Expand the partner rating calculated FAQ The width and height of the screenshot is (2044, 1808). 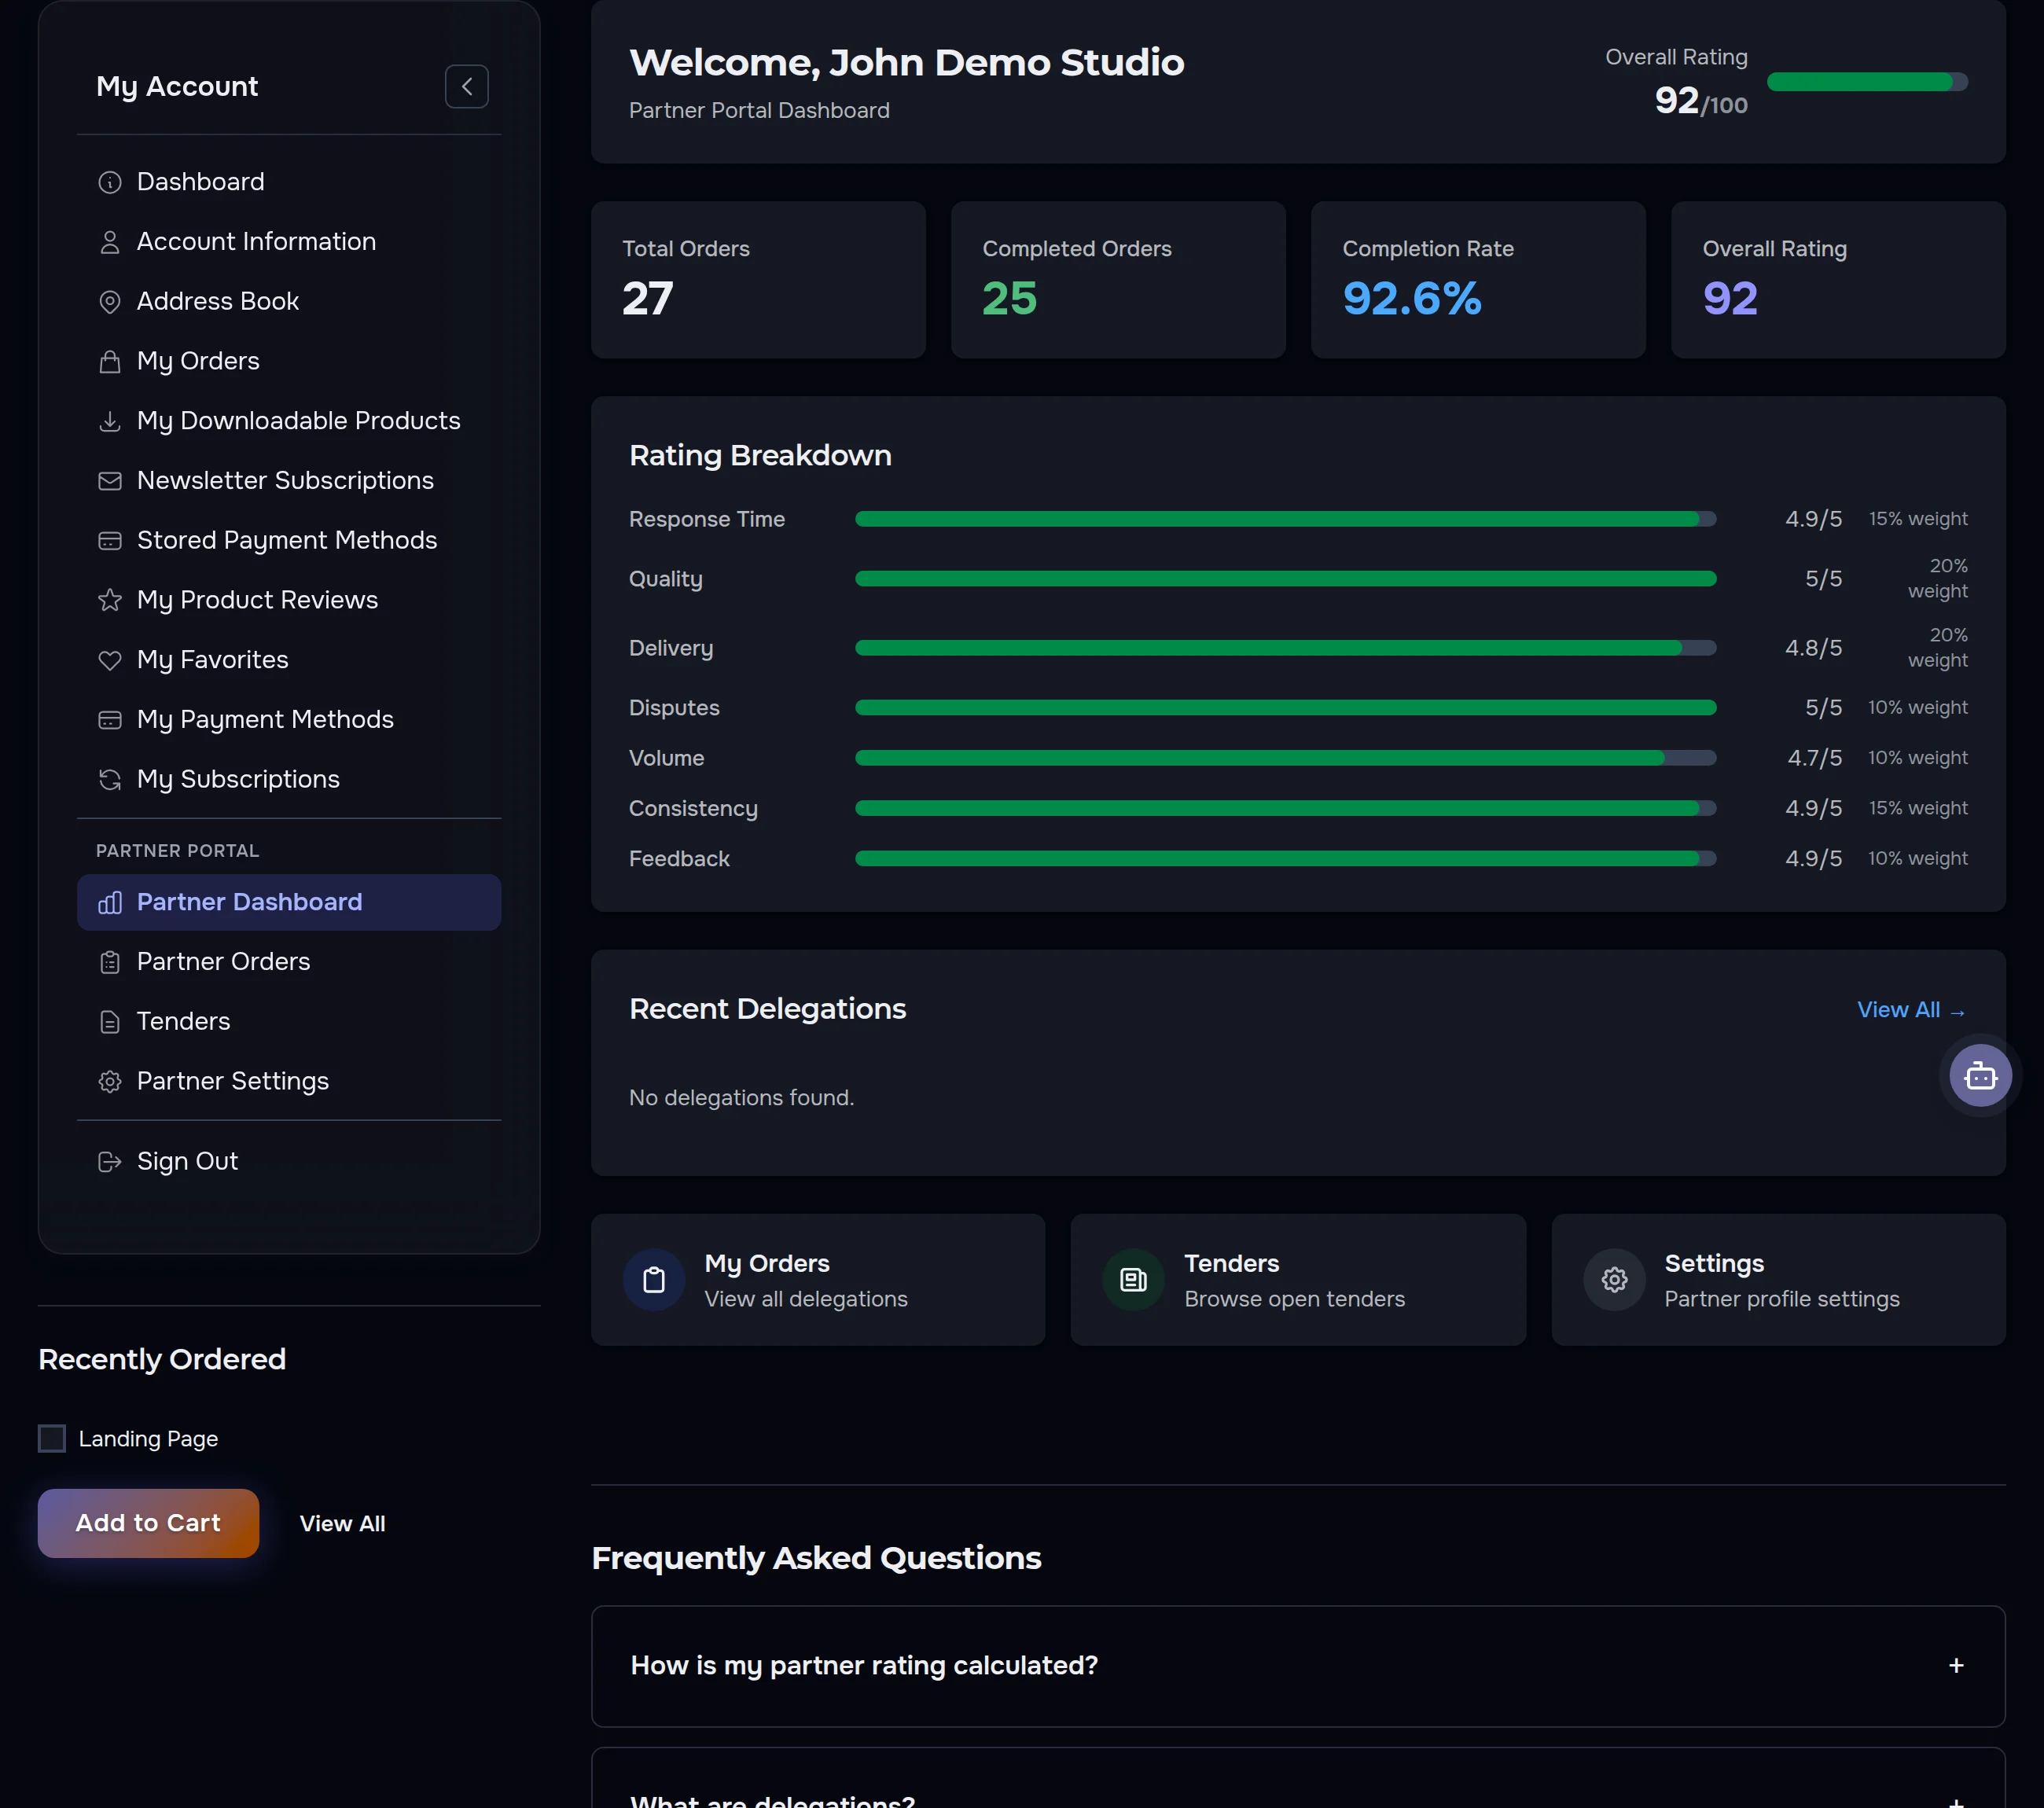click(1298, 1666)
